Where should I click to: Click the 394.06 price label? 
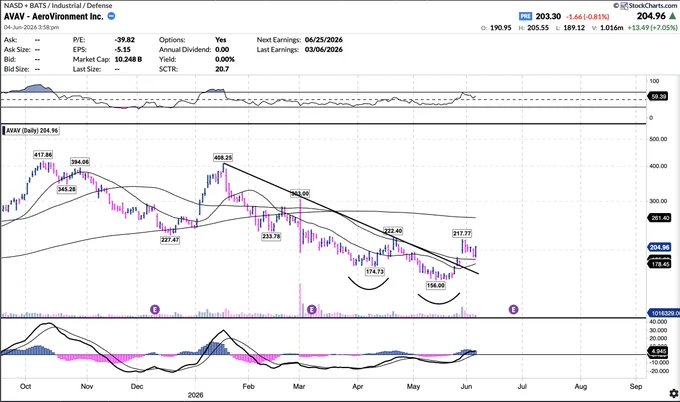80,161
